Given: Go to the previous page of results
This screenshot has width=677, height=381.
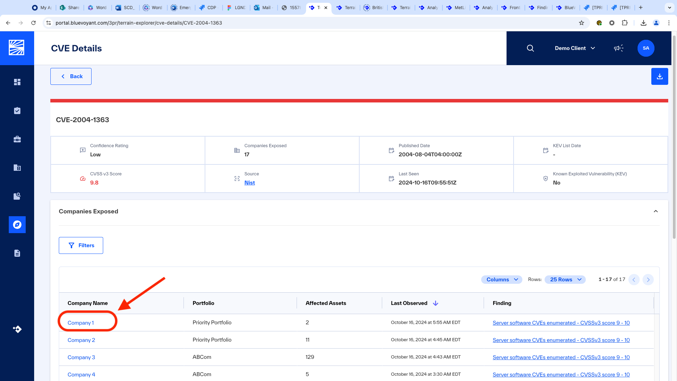Looking at the screenshot, I should [x=634, y=279].
